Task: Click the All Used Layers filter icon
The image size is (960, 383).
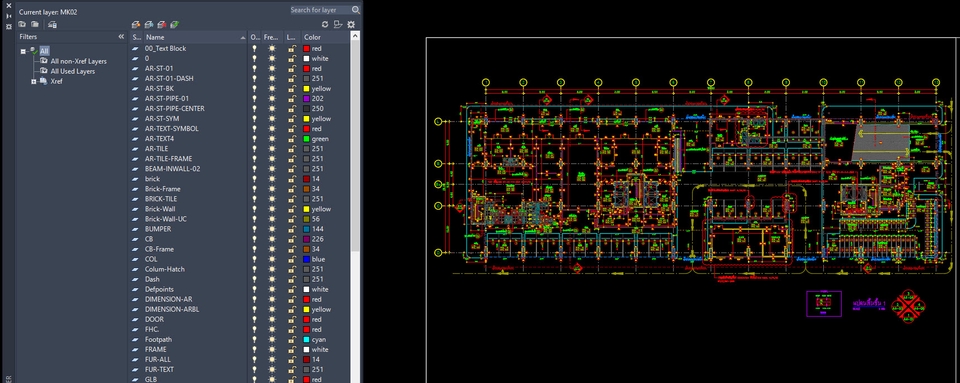Action: [x=44, y=71]
